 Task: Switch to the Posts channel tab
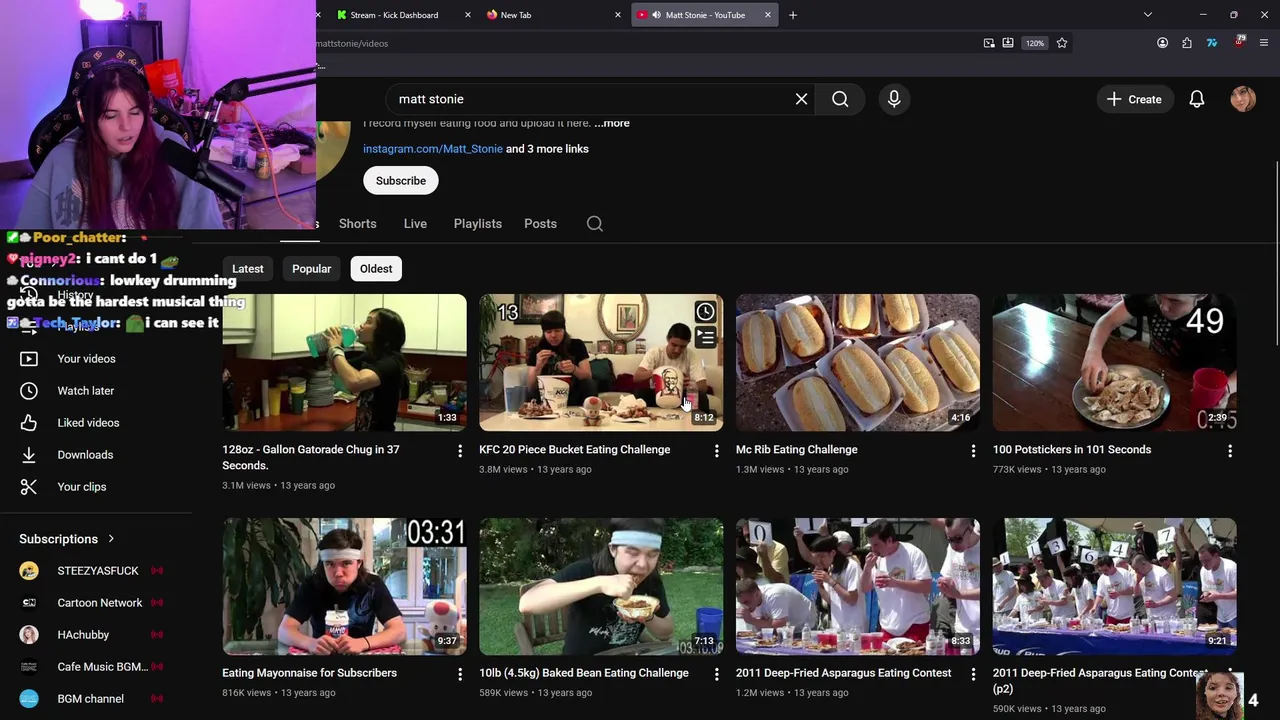pyautogui.click(x=540, y=224)
